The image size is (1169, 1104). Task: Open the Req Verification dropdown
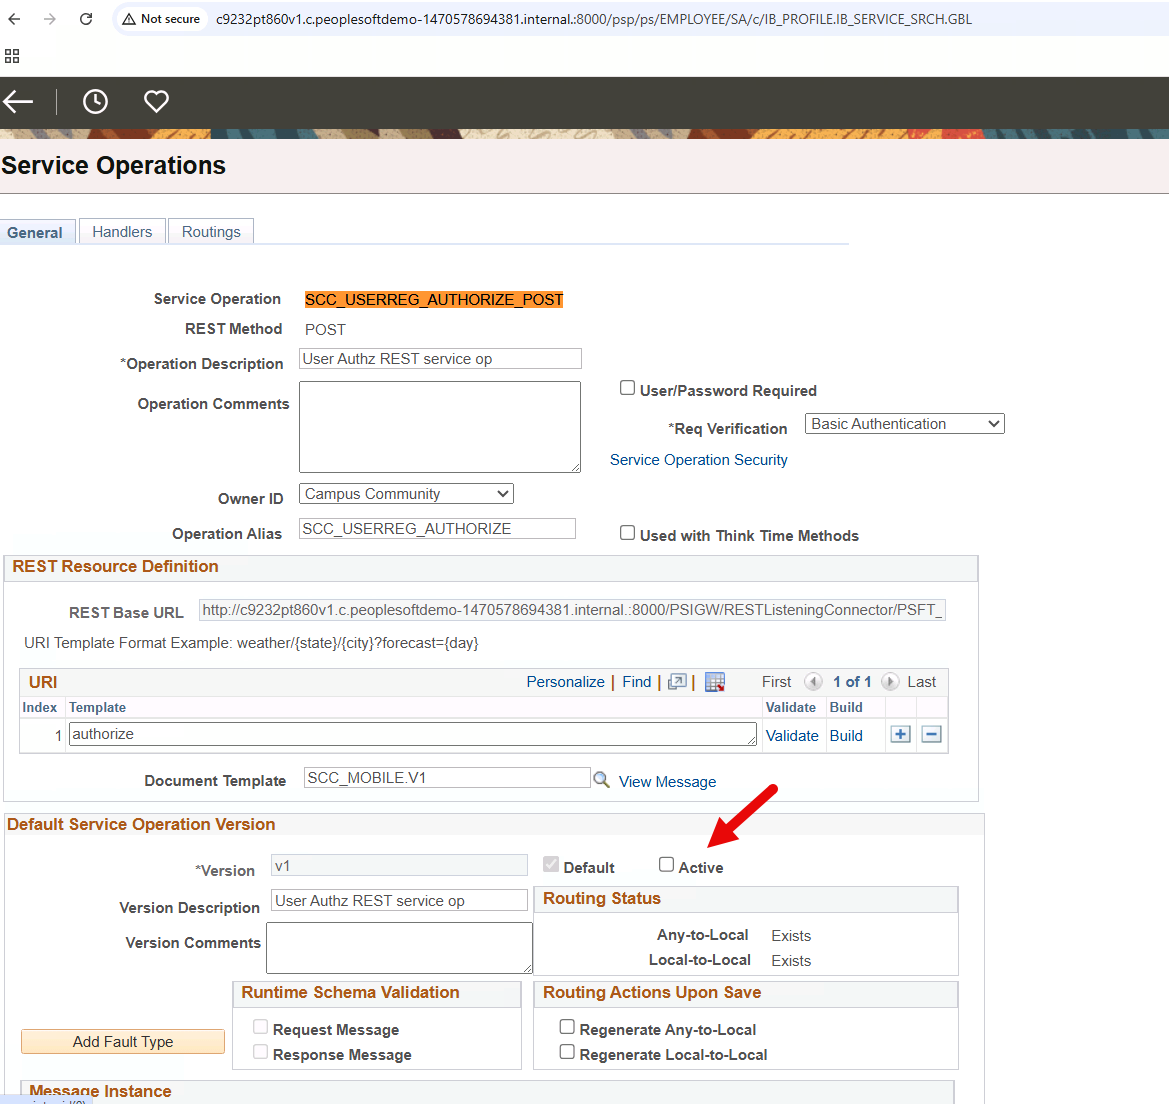pyautogui.click(x=904, y=424)
